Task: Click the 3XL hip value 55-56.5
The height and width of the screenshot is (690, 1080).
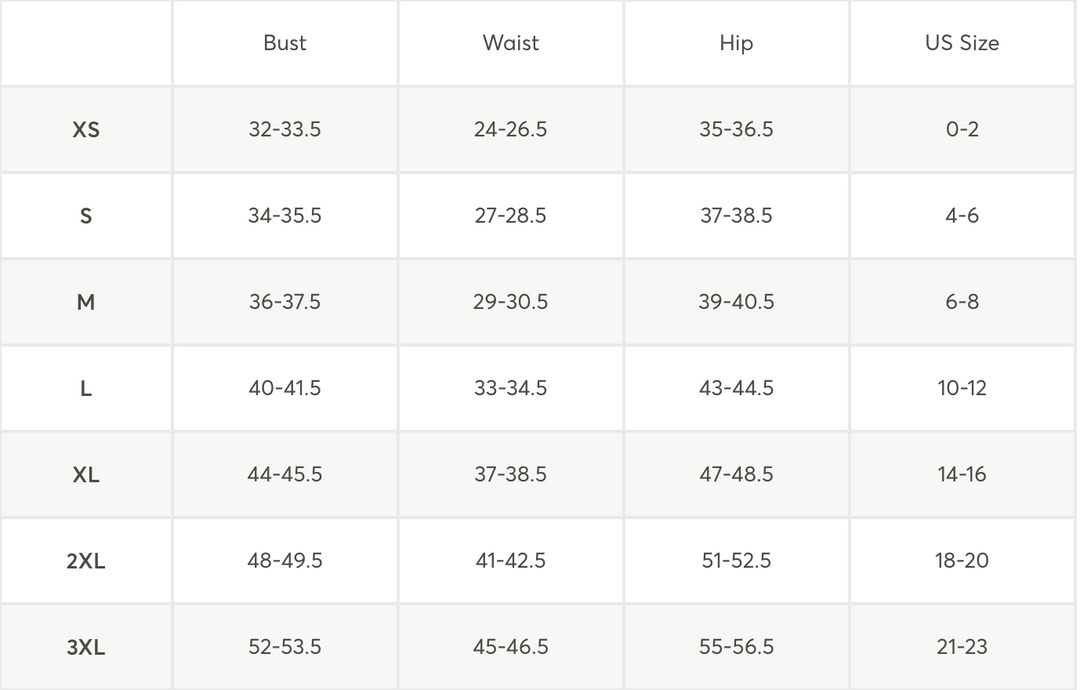Action: pyautogui.click(x=736, y=647)
